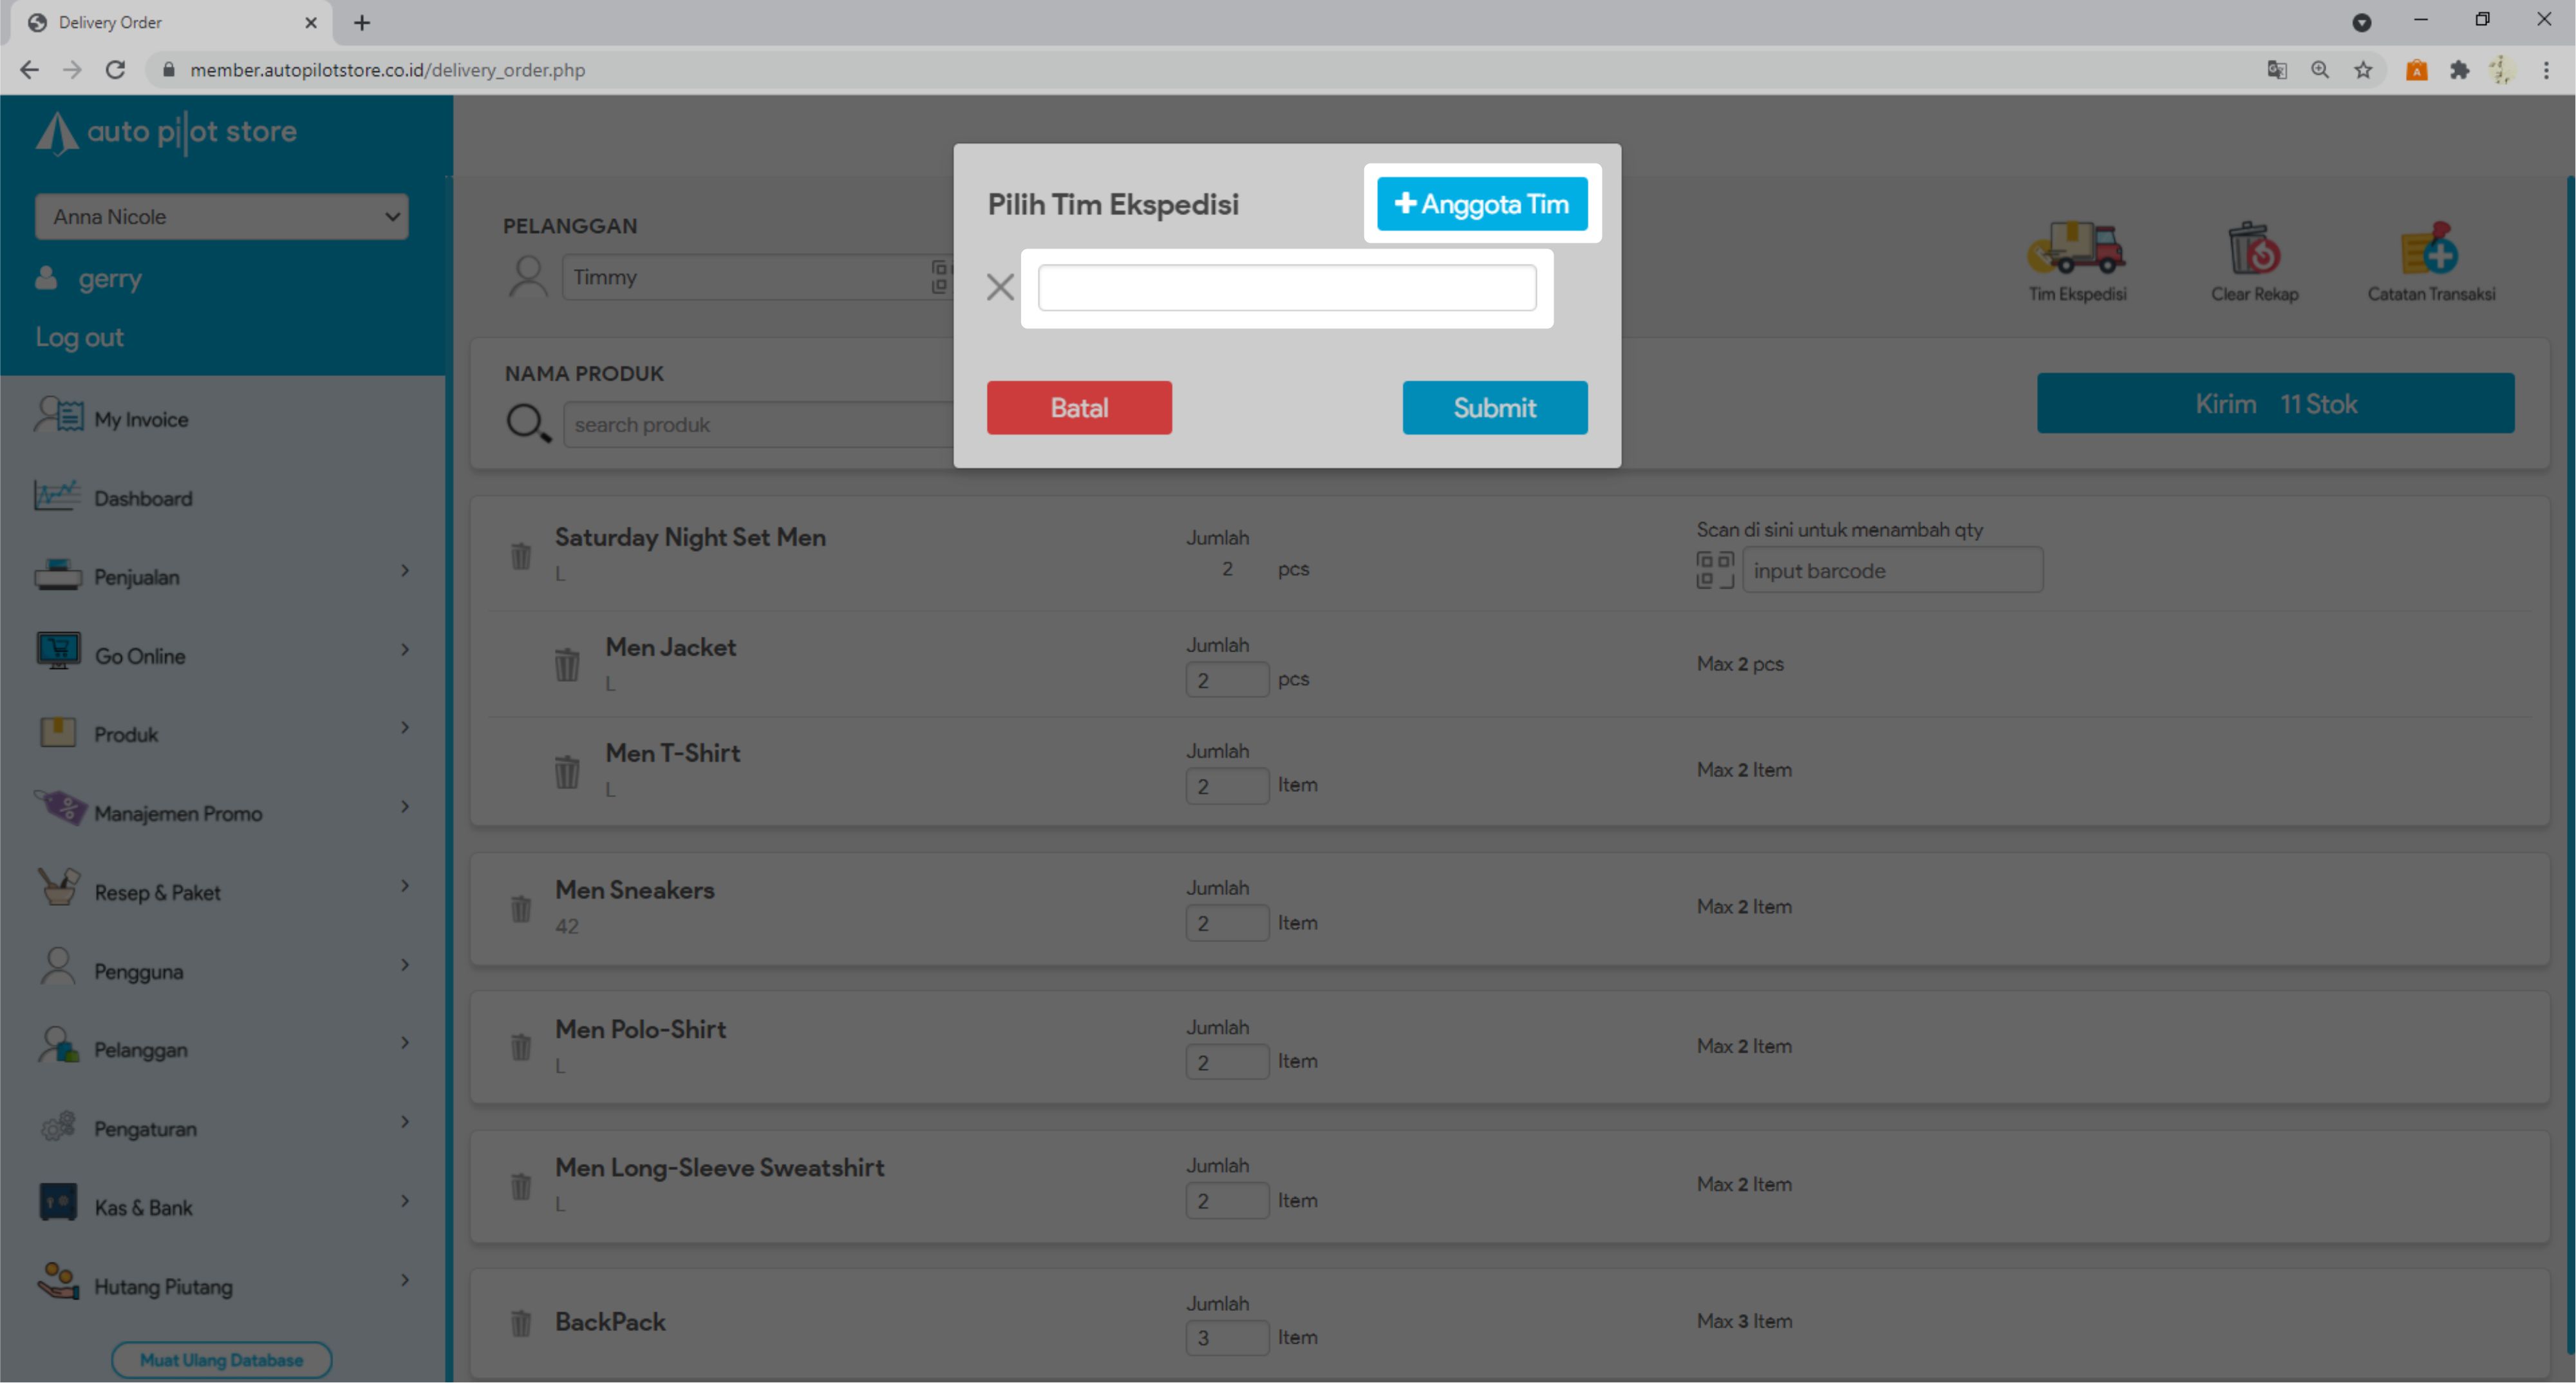Expand the Go Online submenu chevron
Viewport: 2576px width, 1383px height.
click(x=405, y=650)
